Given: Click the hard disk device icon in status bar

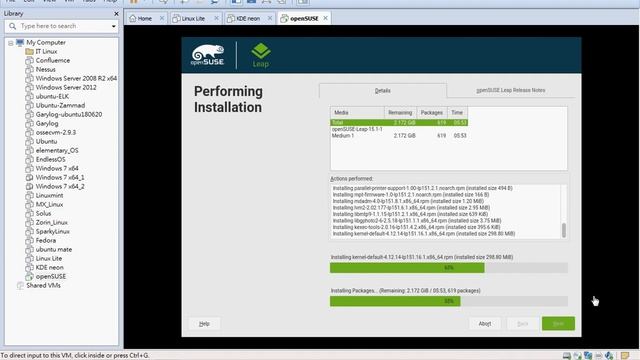Looking at the screenshot, I should 567,356.
